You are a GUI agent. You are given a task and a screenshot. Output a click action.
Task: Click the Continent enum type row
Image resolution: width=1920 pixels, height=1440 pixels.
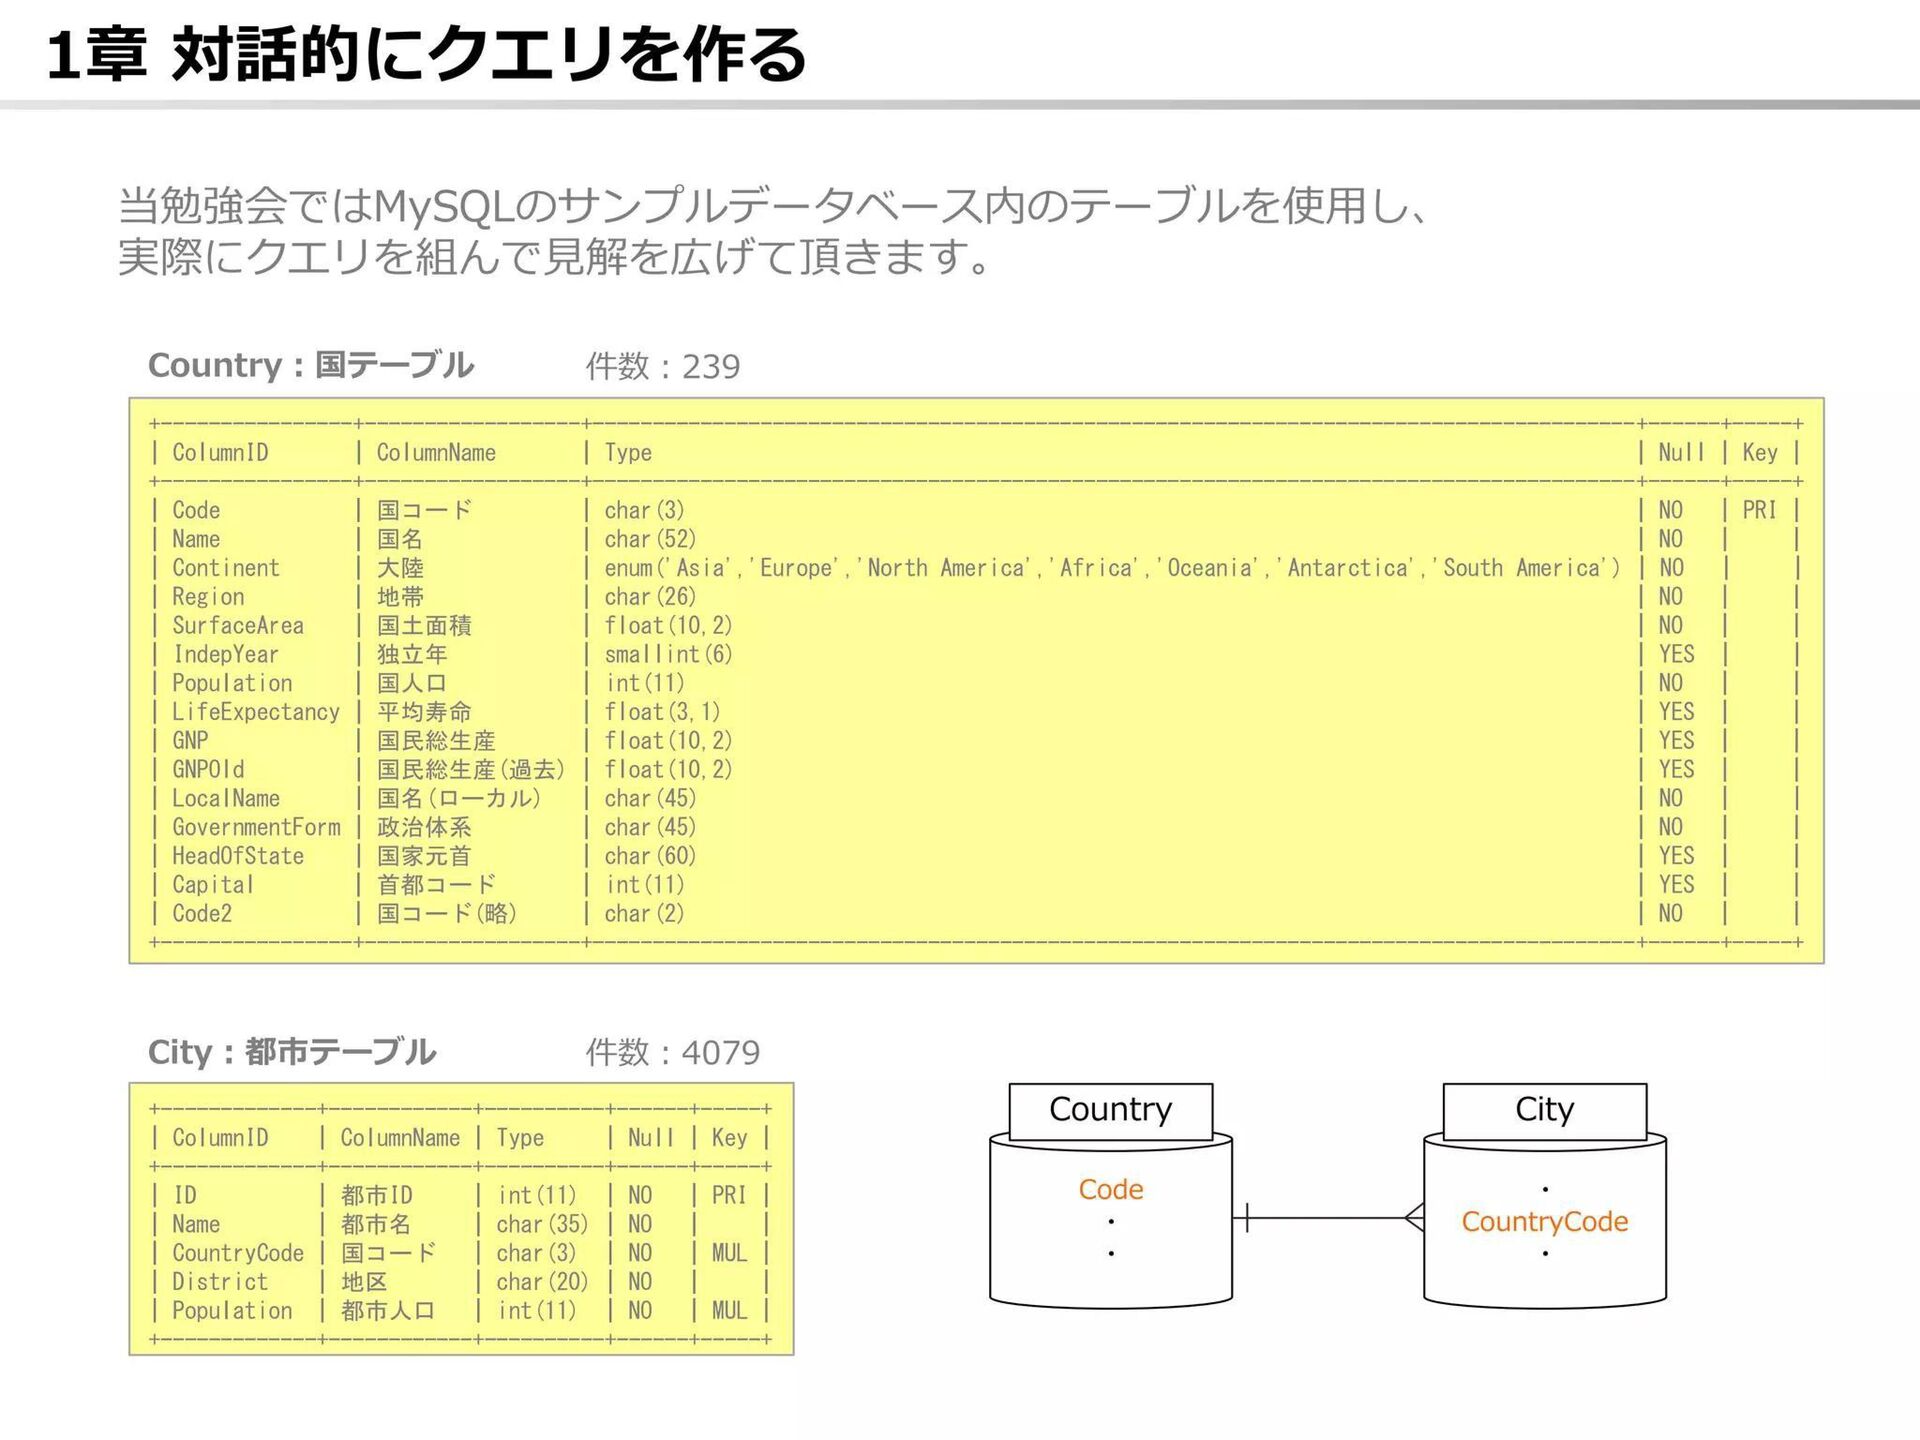point(1110,568)
